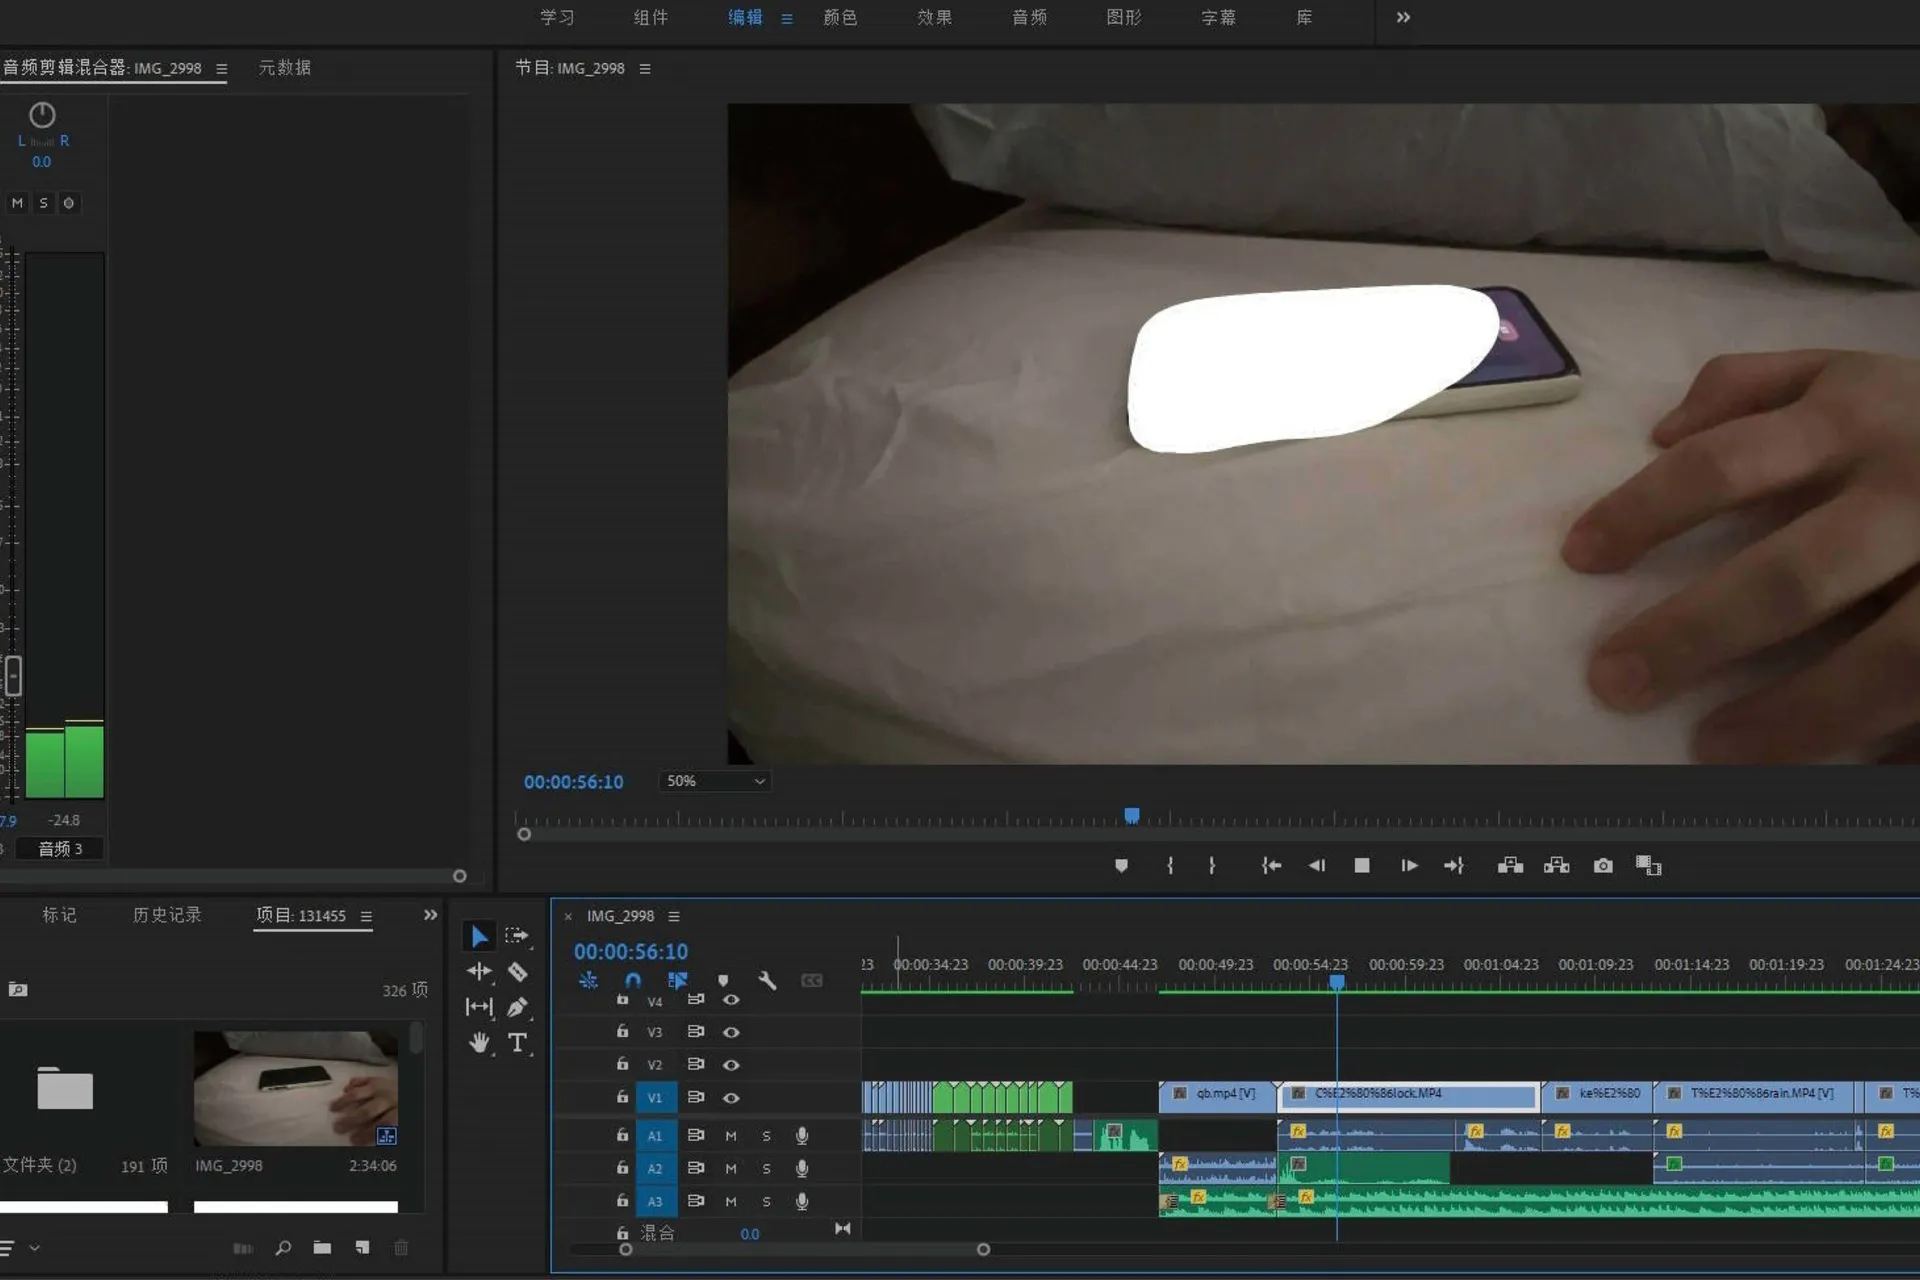Expand workspace overflow chevron in the top bar
Viewport: 1920px width, 1280px height.
1403,17
